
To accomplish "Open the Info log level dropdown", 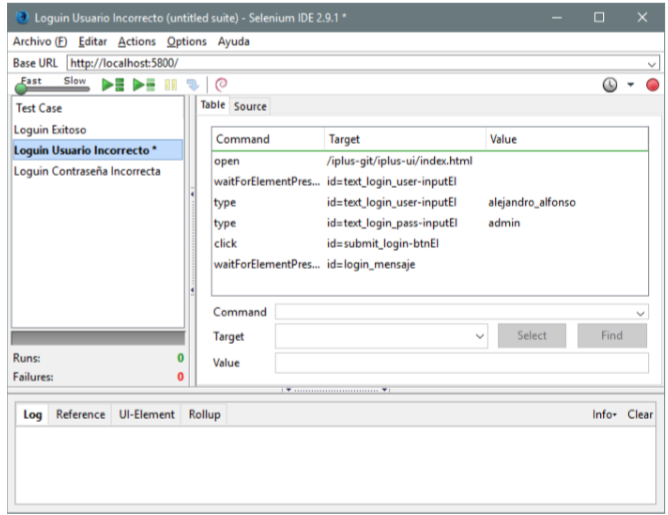I will pyautogui.click(x=604, y=414).
